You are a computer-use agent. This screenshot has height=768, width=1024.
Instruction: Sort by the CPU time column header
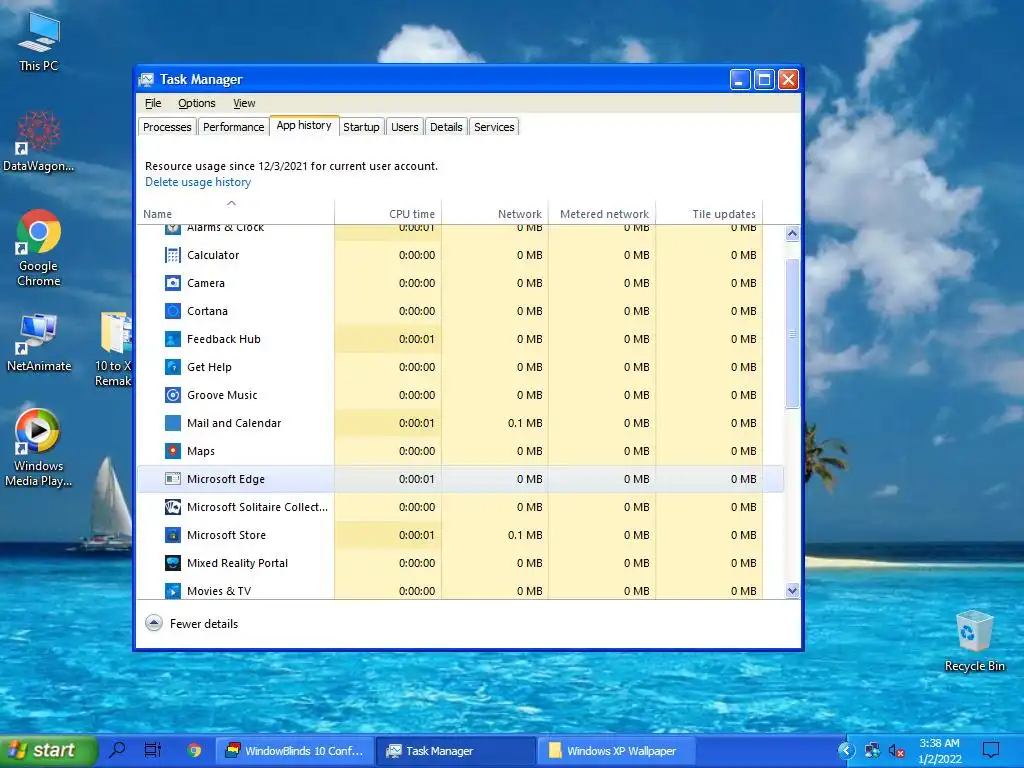(388, 214)
